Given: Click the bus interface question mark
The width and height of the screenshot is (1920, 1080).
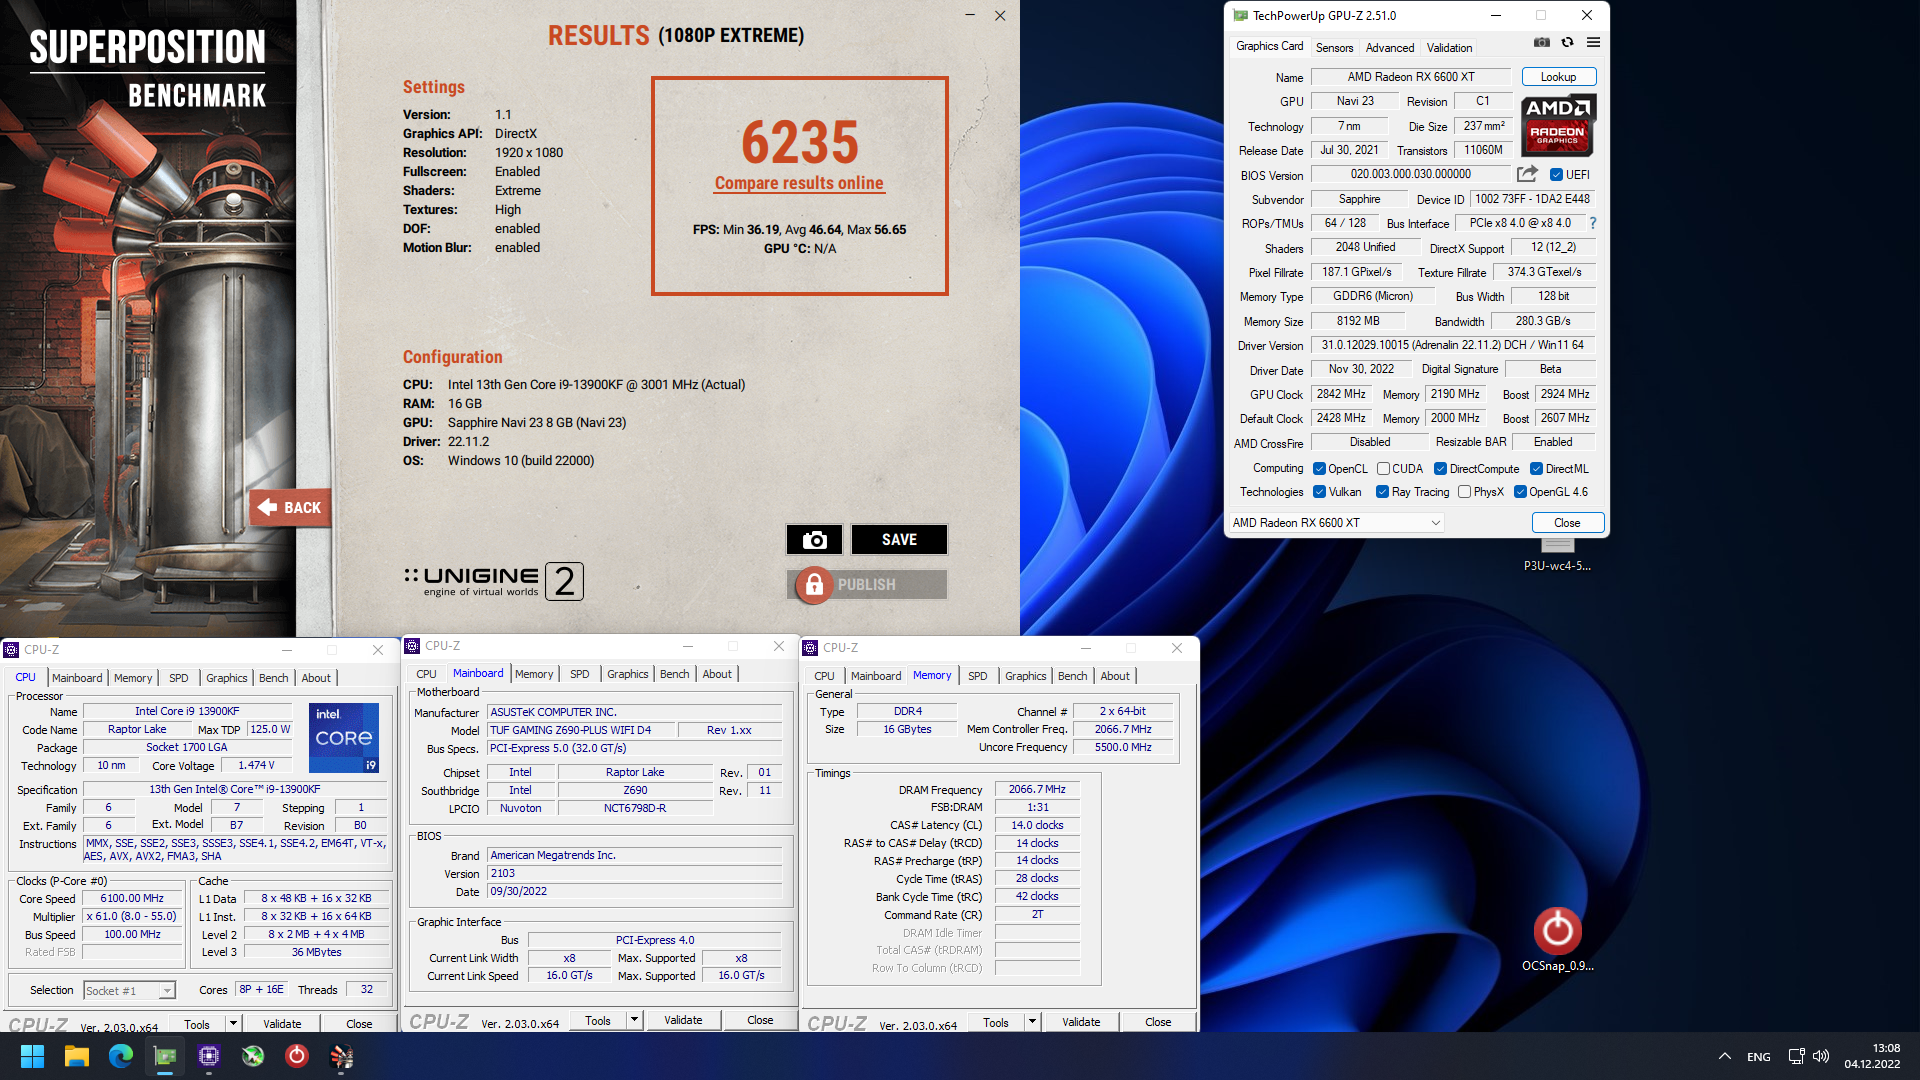Looking at the screenshot, I should coord(1593,223).
